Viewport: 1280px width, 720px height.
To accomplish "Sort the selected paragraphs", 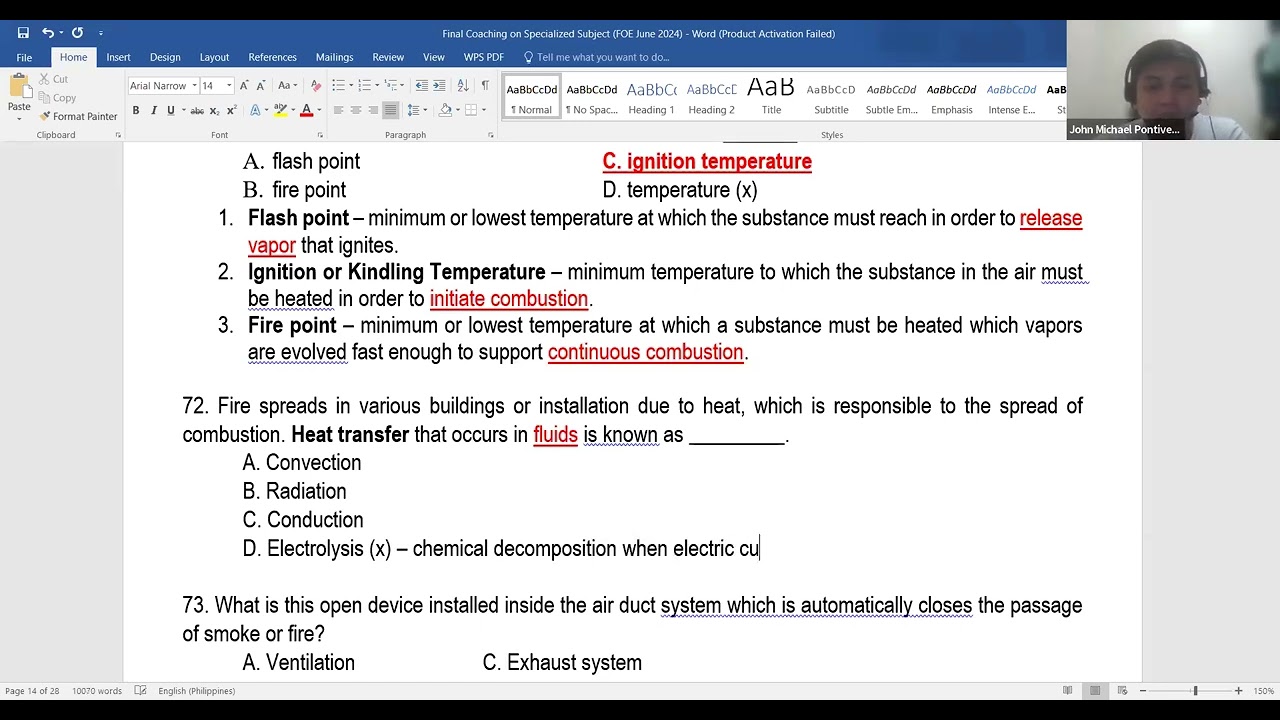I will coord(463,86).
